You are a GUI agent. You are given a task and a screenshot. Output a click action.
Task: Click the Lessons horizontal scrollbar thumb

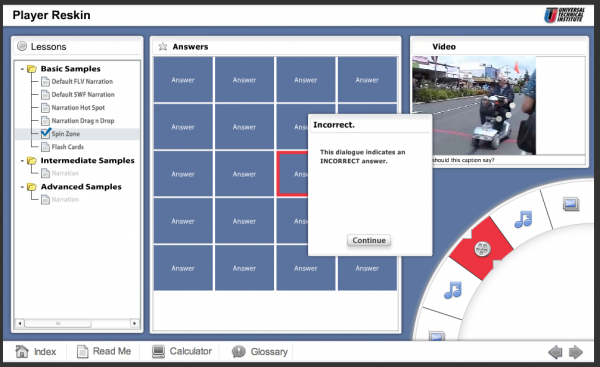(58, 323)
